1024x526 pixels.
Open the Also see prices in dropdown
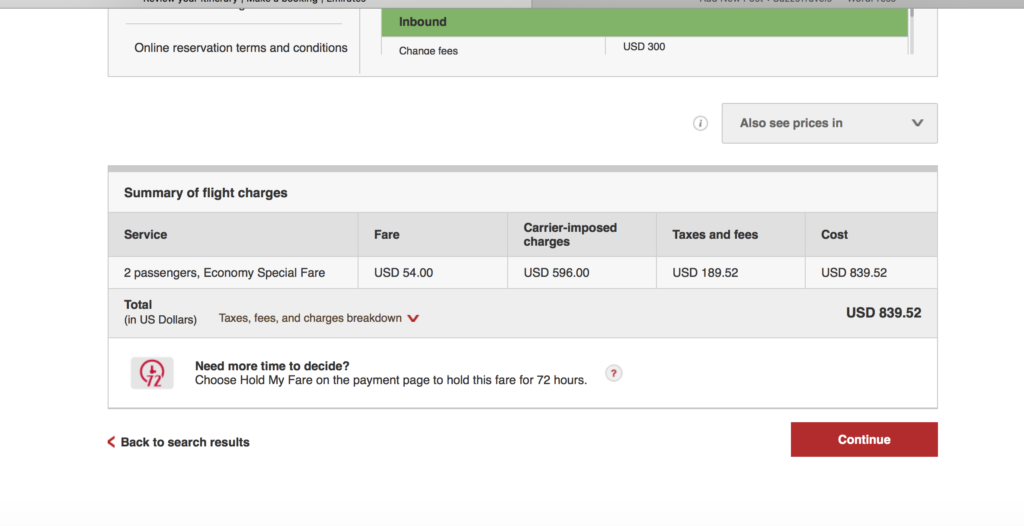[829, 123]
